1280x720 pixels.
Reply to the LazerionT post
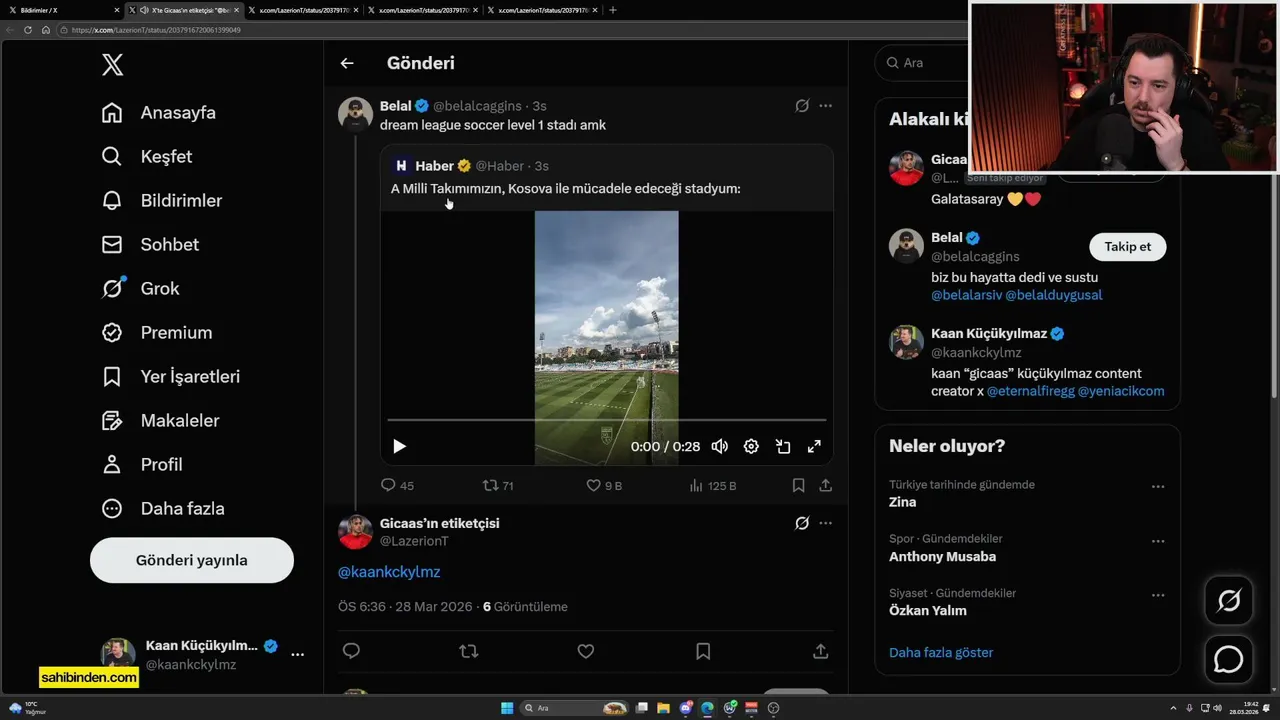(x=351, y=651)
